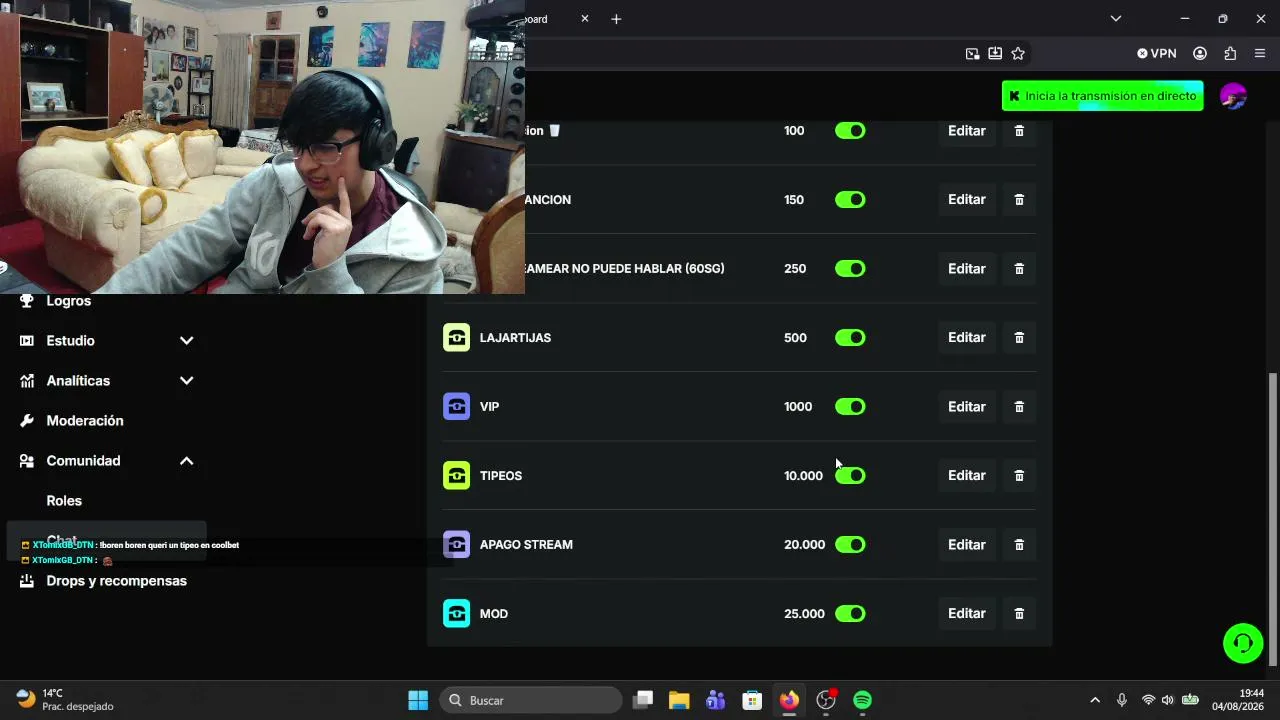Viewport: 1280px width, 720px height.
Task: Open Logros in the sidebar
Action: pyautogui.click(x=68, y=301)
